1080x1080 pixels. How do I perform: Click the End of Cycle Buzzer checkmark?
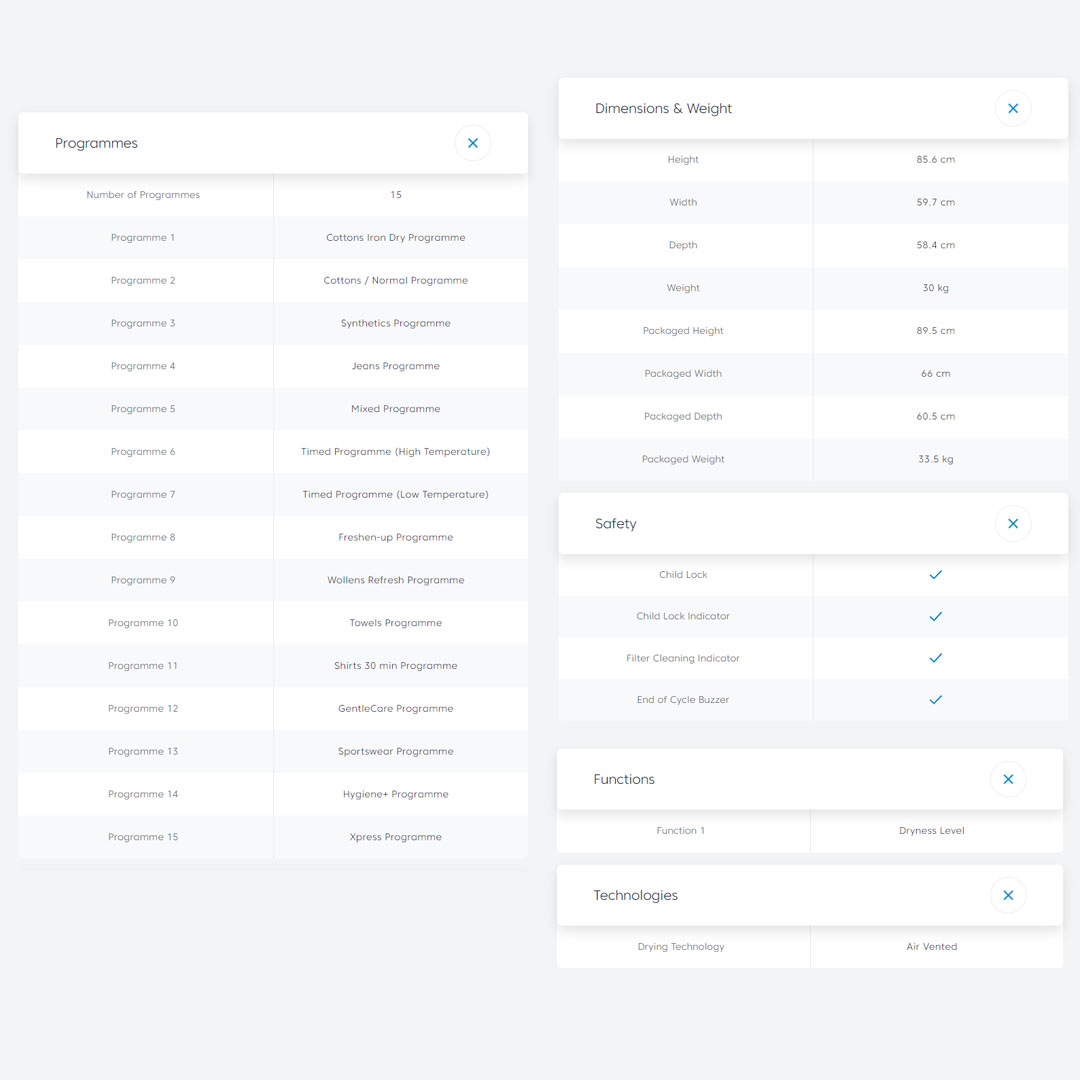tap(936, 700)
